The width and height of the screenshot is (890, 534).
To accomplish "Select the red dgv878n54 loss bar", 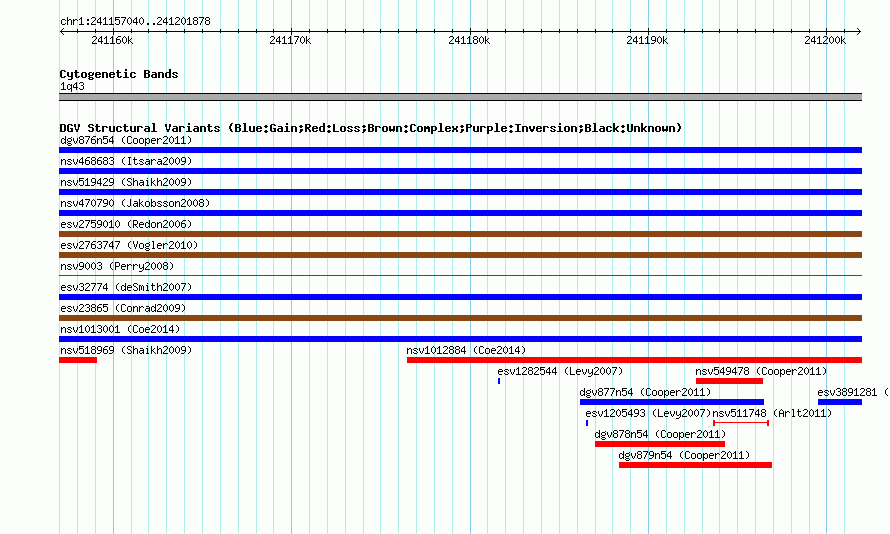I will pyautogui.click(x=660, y=444).
